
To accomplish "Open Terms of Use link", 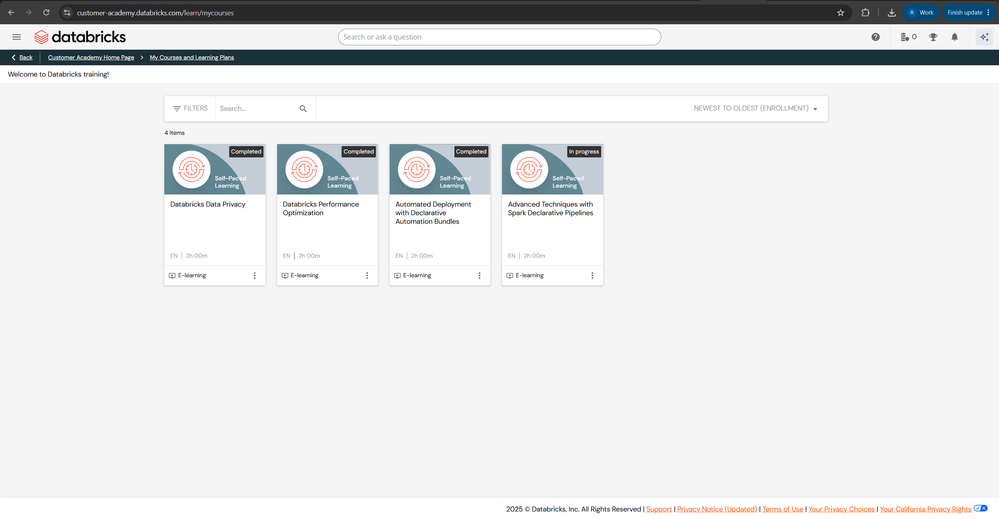I will click(x=782, y=509).
